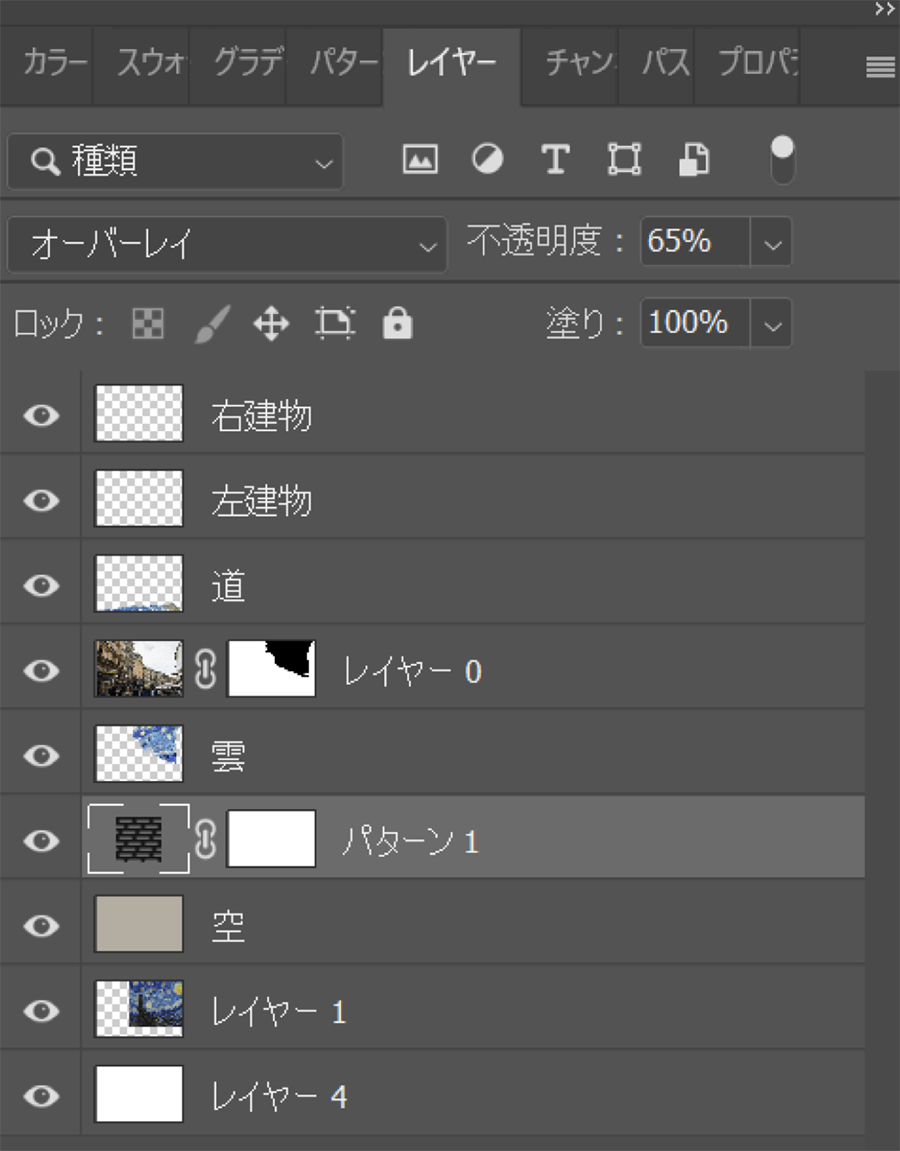Select layer name レイヤー 1
The height and width of the screenshot is (1151, 900).
point(278,1012)
